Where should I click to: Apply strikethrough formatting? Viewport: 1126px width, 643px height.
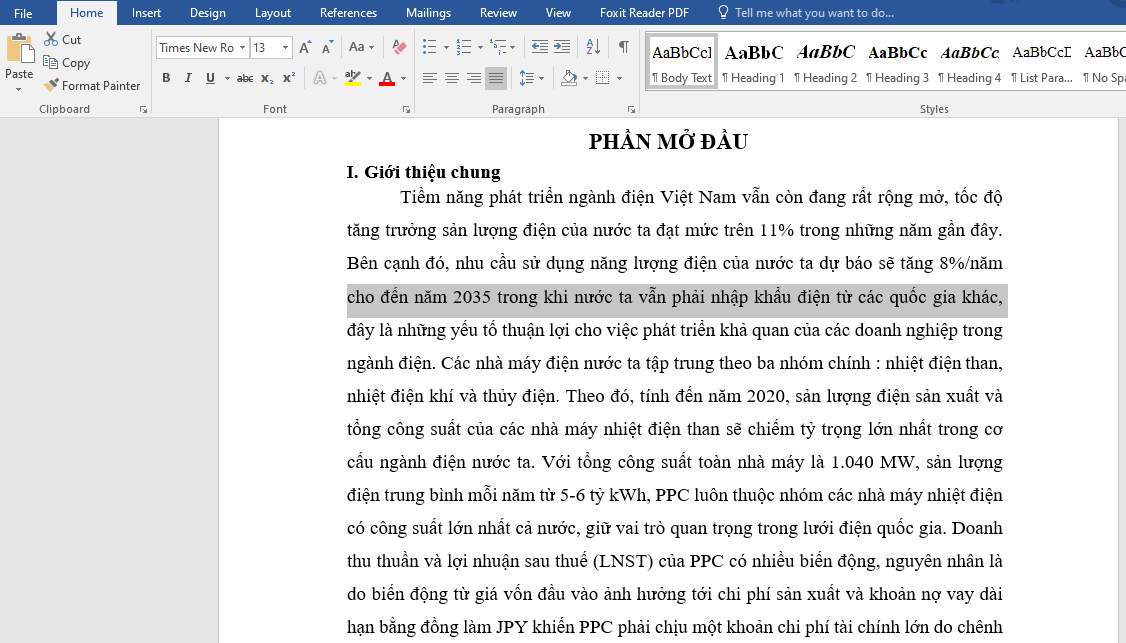(245, 78)
